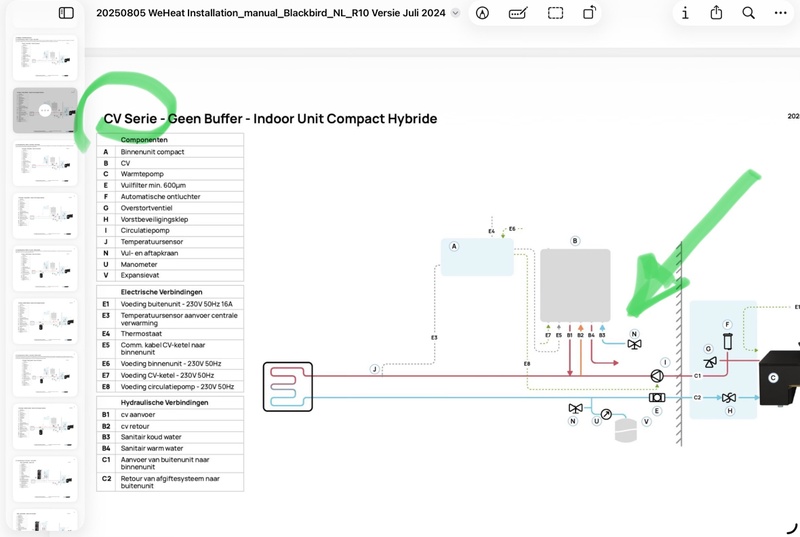Rotate the page with rotate icon
Image resolution: width=800 pixels, height=537 pixels.
(x=589, y=12)
